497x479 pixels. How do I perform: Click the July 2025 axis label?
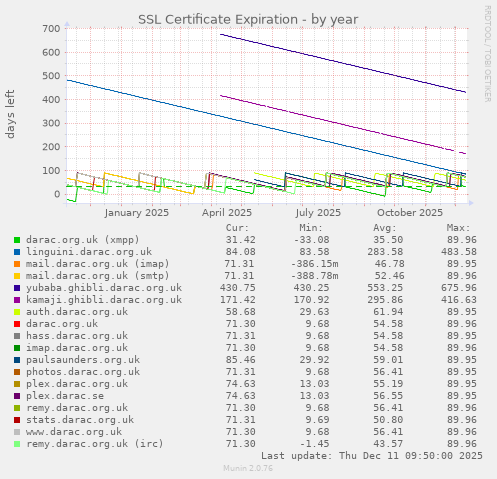(318, 213)
